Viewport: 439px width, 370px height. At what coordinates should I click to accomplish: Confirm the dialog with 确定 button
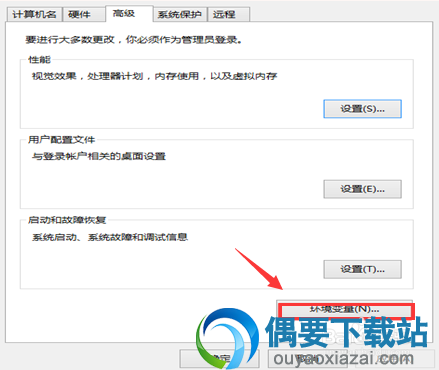point(220,359)
